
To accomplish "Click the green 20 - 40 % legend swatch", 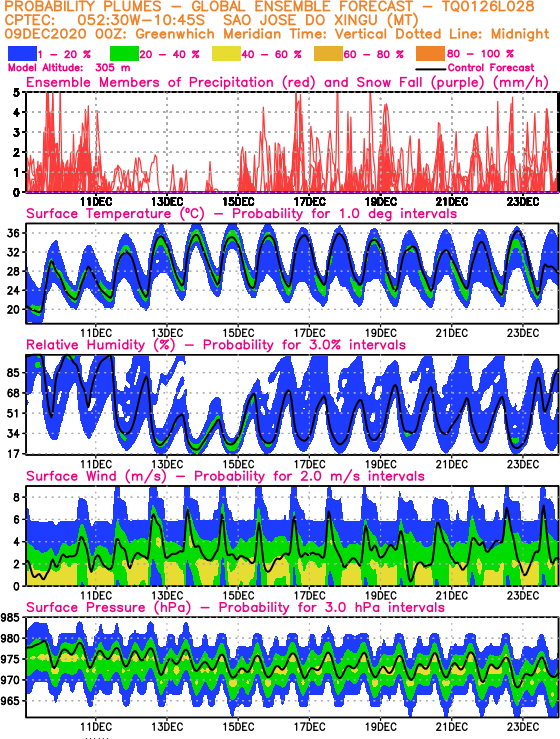I will coord(124,53).
